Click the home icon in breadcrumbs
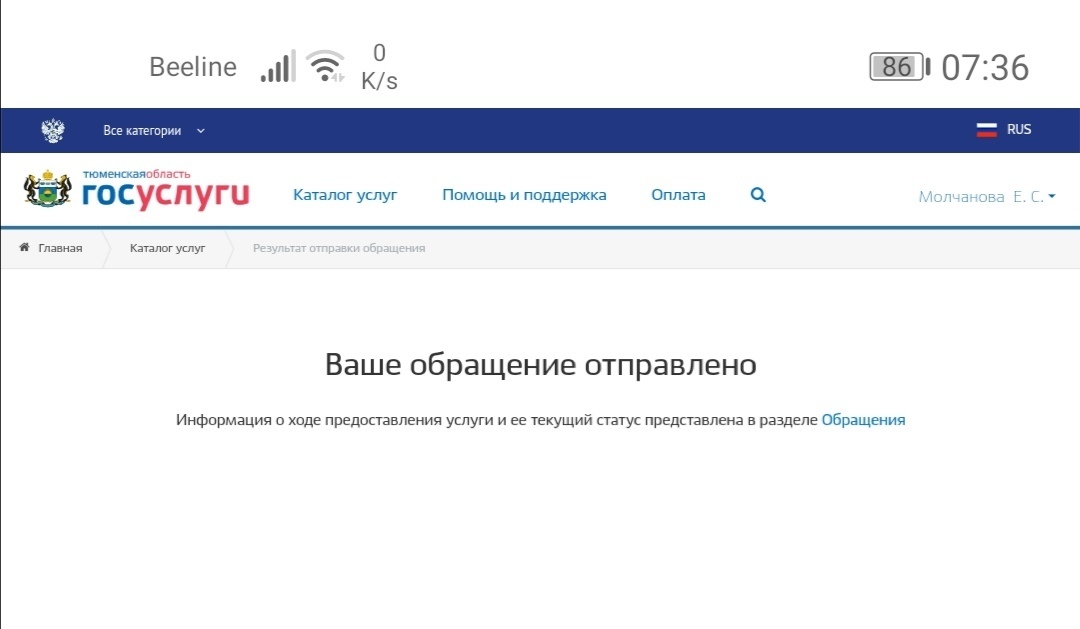The height and width of the screenshot is (629, 1080). point(25,248)
